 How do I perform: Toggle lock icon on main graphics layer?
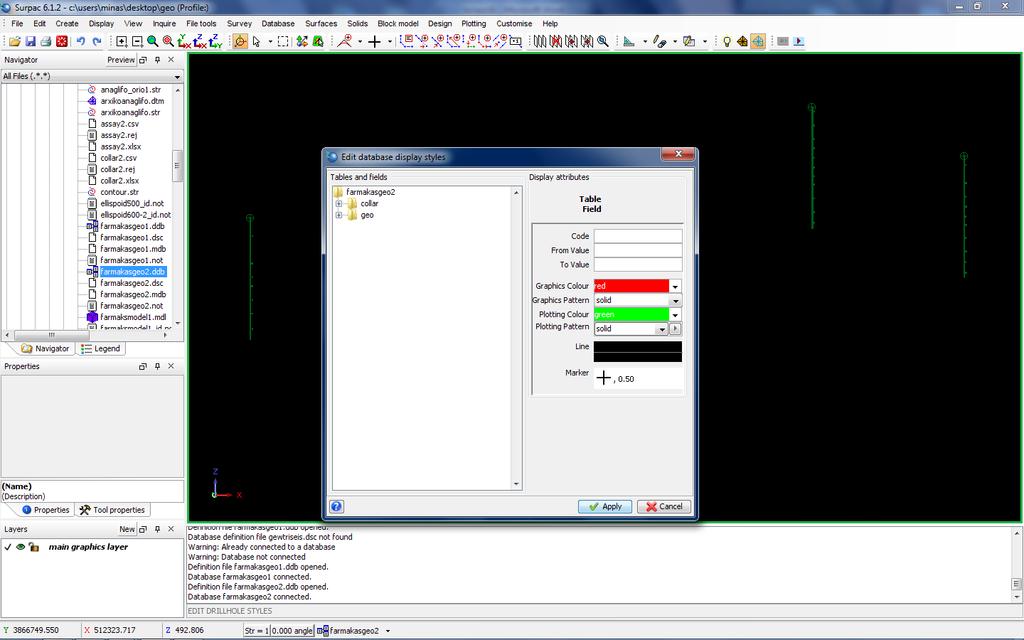point(33,547)
